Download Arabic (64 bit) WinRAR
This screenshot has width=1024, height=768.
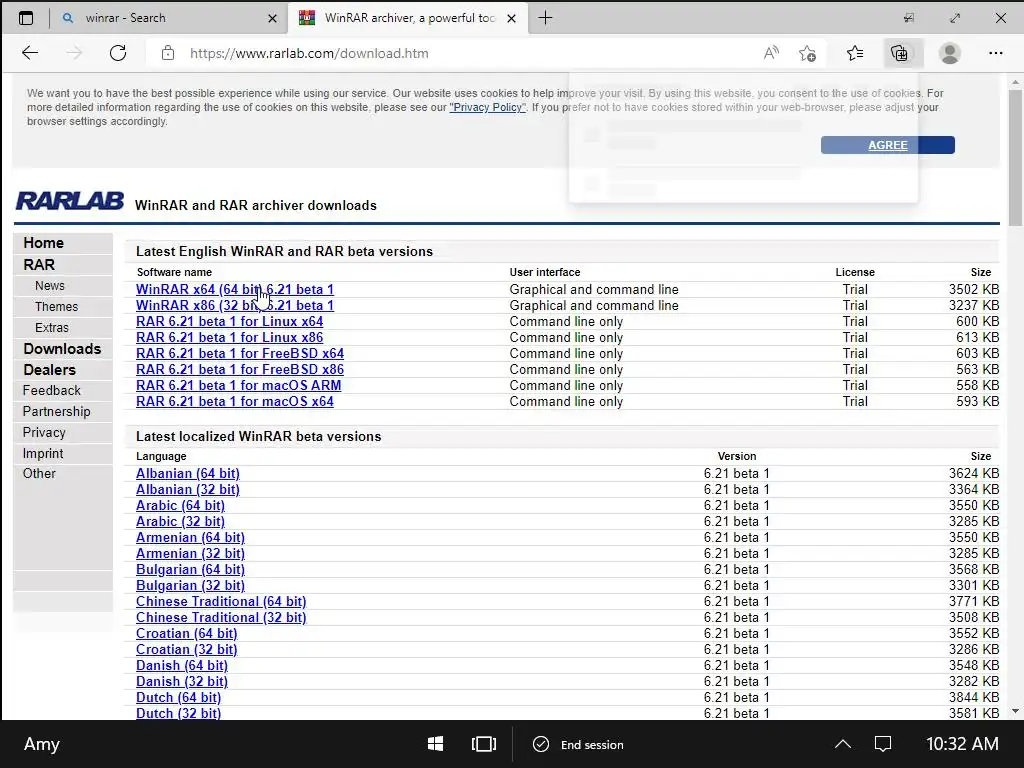[180, 505]
